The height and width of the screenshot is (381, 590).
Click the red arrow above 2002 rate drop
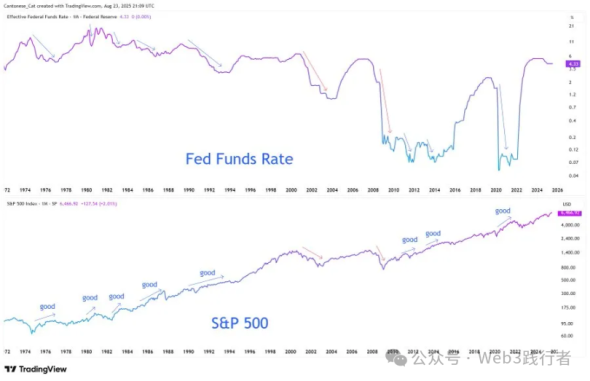pyautogui.click(x=315, y=71)
